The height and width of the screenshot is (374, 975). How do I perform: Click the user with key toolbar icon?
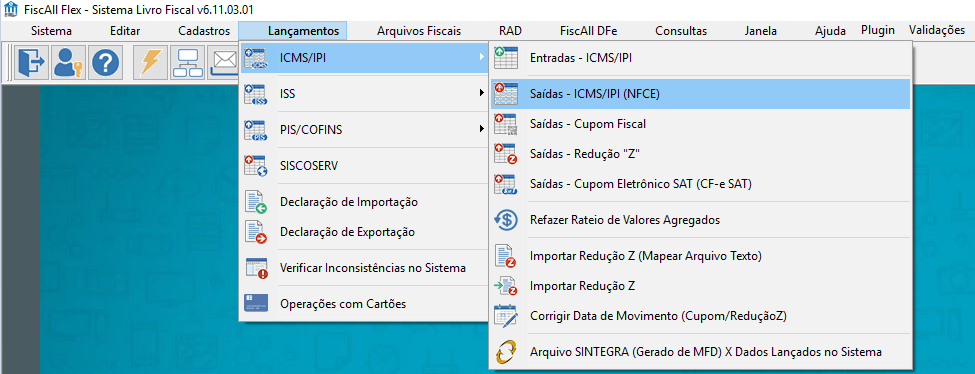pos(68,63)
